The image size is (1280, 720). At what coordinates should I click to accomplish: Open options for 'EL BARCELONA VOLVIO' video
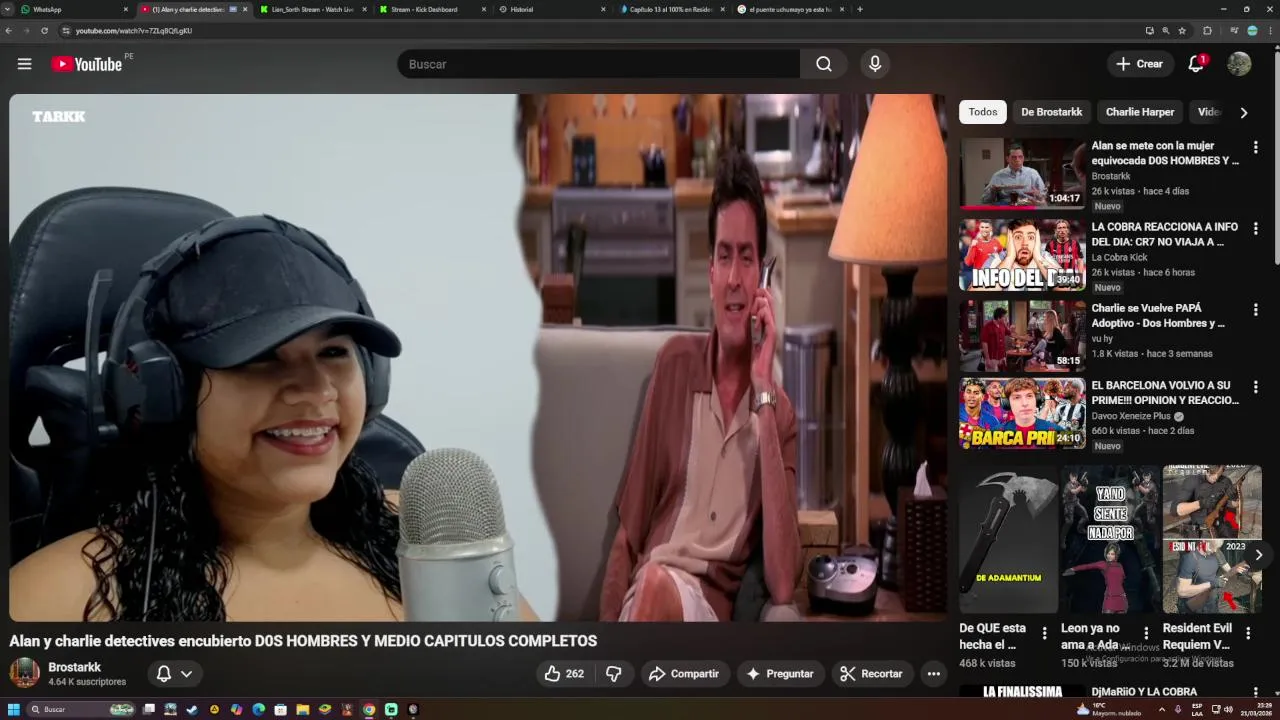(x=1255, y=387)
